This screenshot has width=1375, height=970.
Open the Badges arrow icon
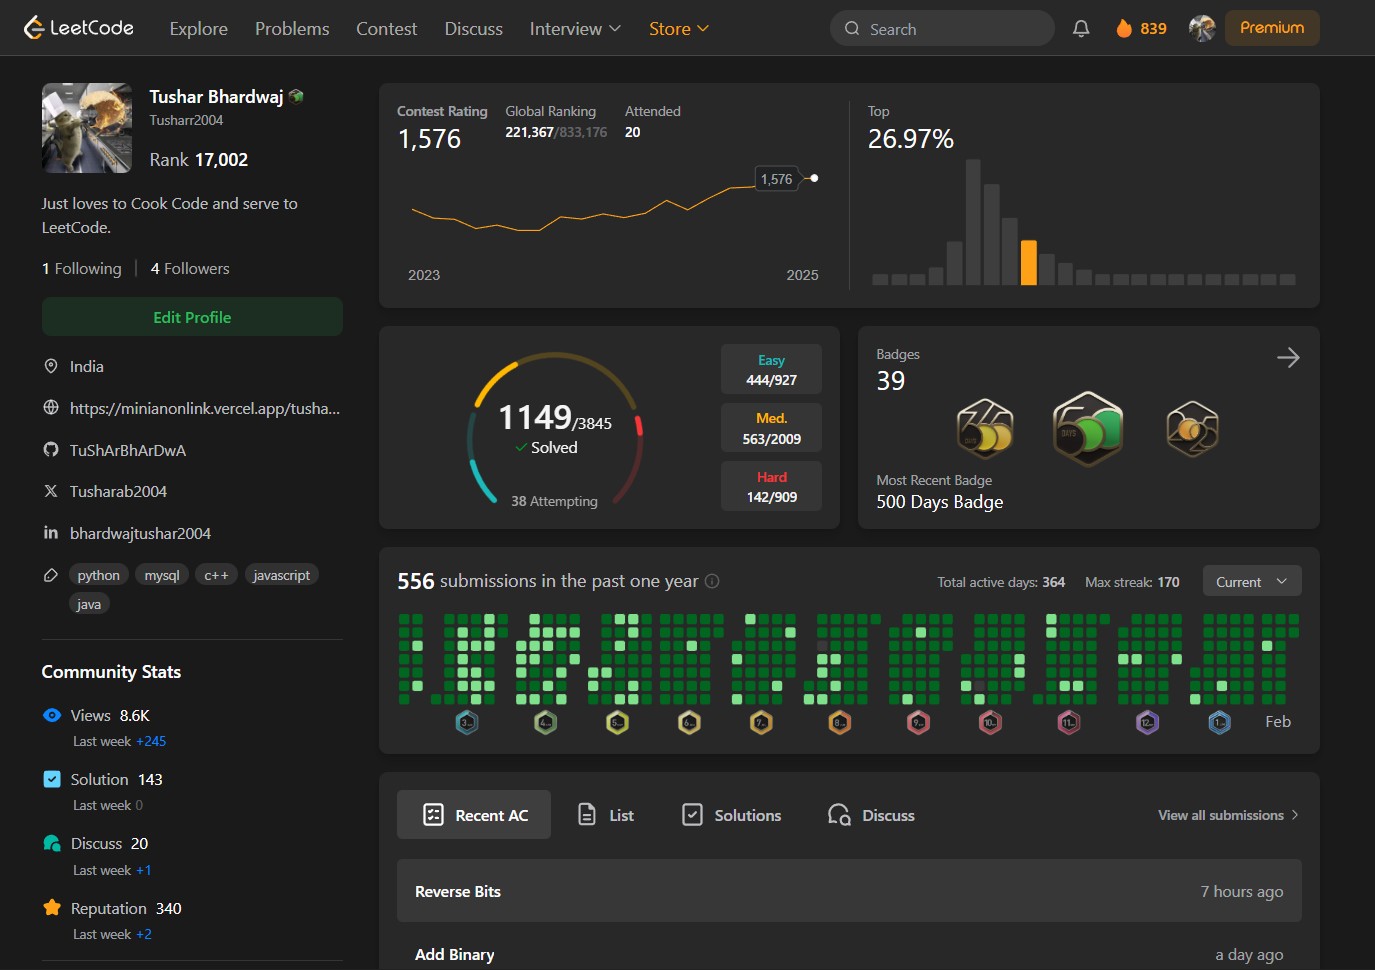pos(1288,358)
